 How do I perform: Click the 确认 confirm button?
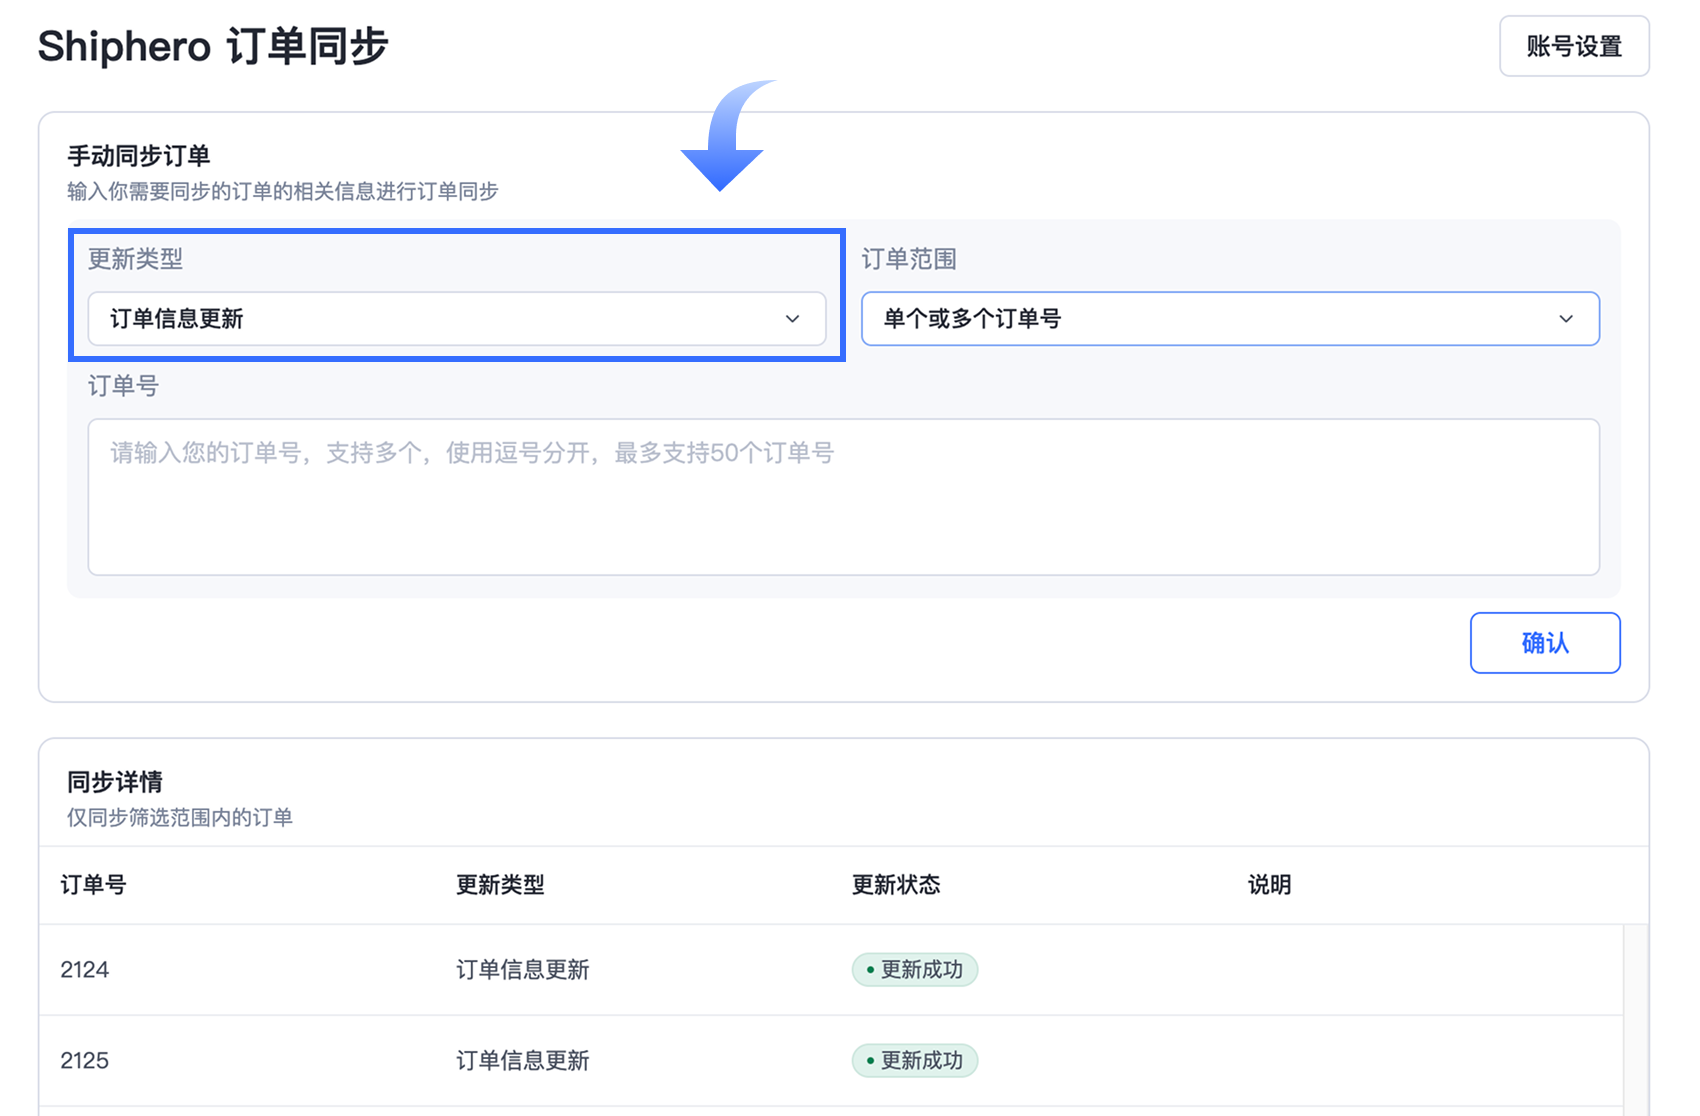click(x=1545, y=643)
